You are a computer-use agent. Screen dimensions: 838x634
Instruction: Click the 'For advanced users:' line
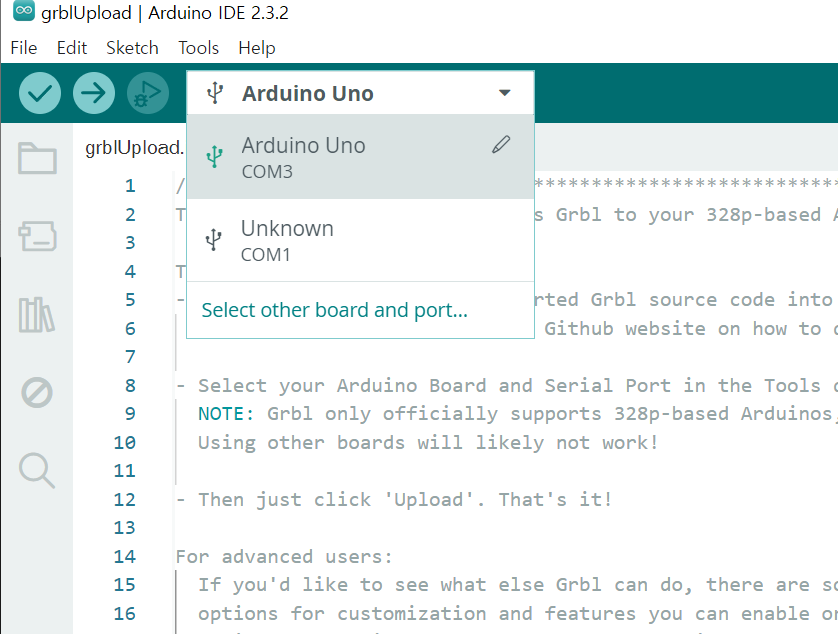tap(284, 557)
